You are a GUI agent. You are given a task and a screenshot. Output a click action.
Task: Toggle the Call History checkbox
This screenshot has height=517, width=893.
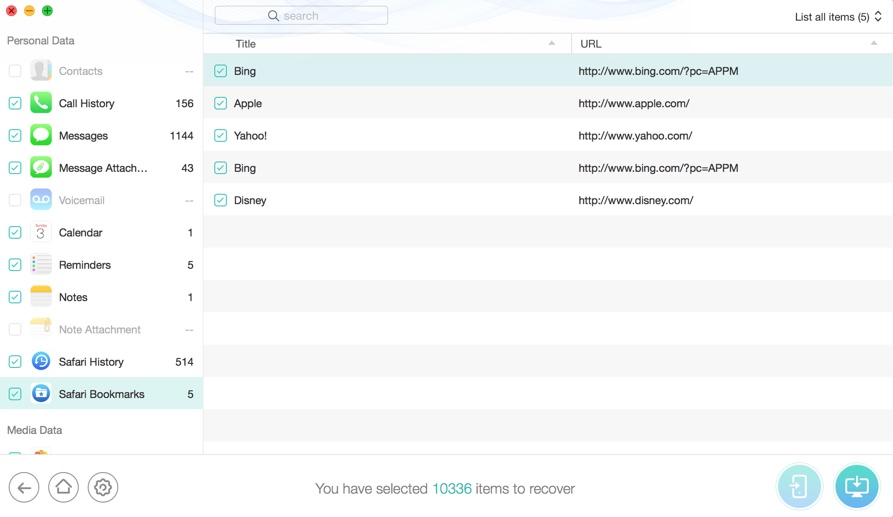tap(15, 103)
